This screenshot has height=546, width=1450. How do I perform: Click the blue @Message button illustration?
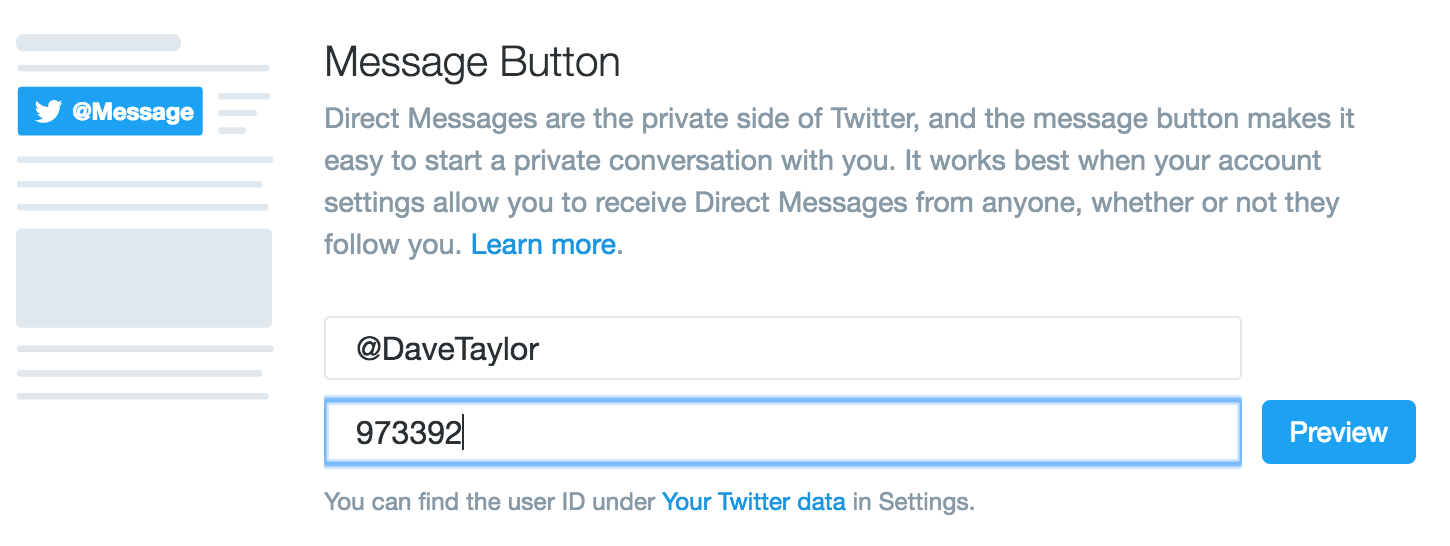110,111
